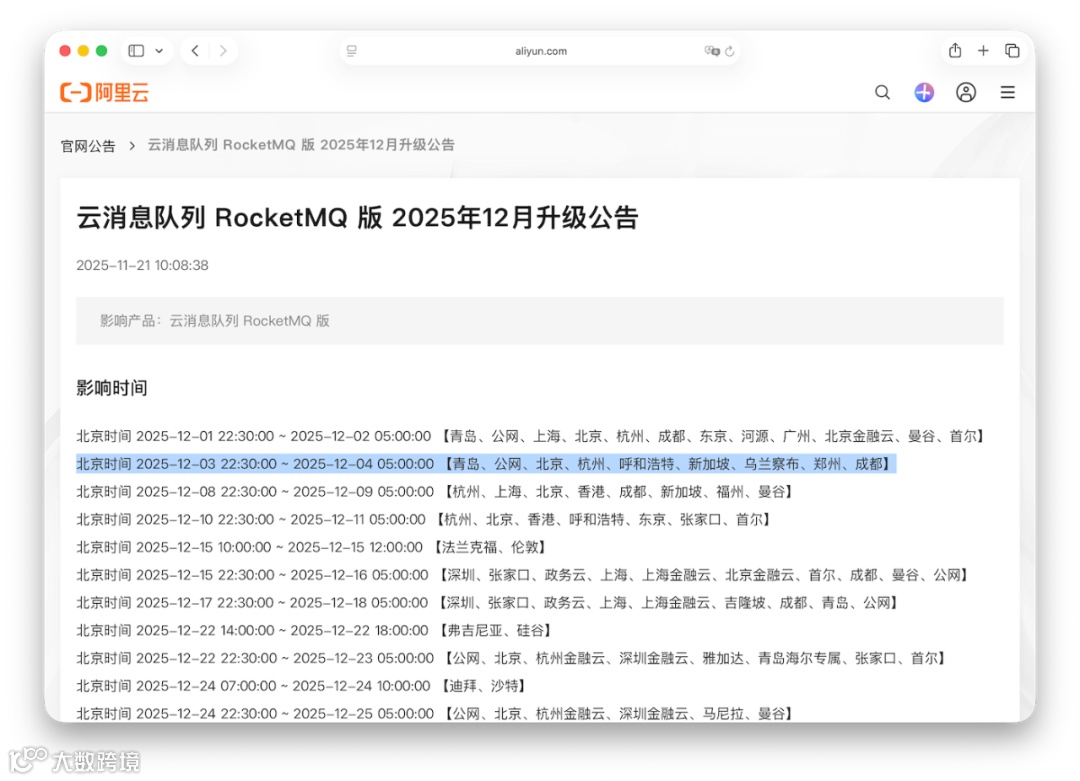Open the user account profile icon
The height and width of the screenshot is (781, 1080).
[966, 92]
